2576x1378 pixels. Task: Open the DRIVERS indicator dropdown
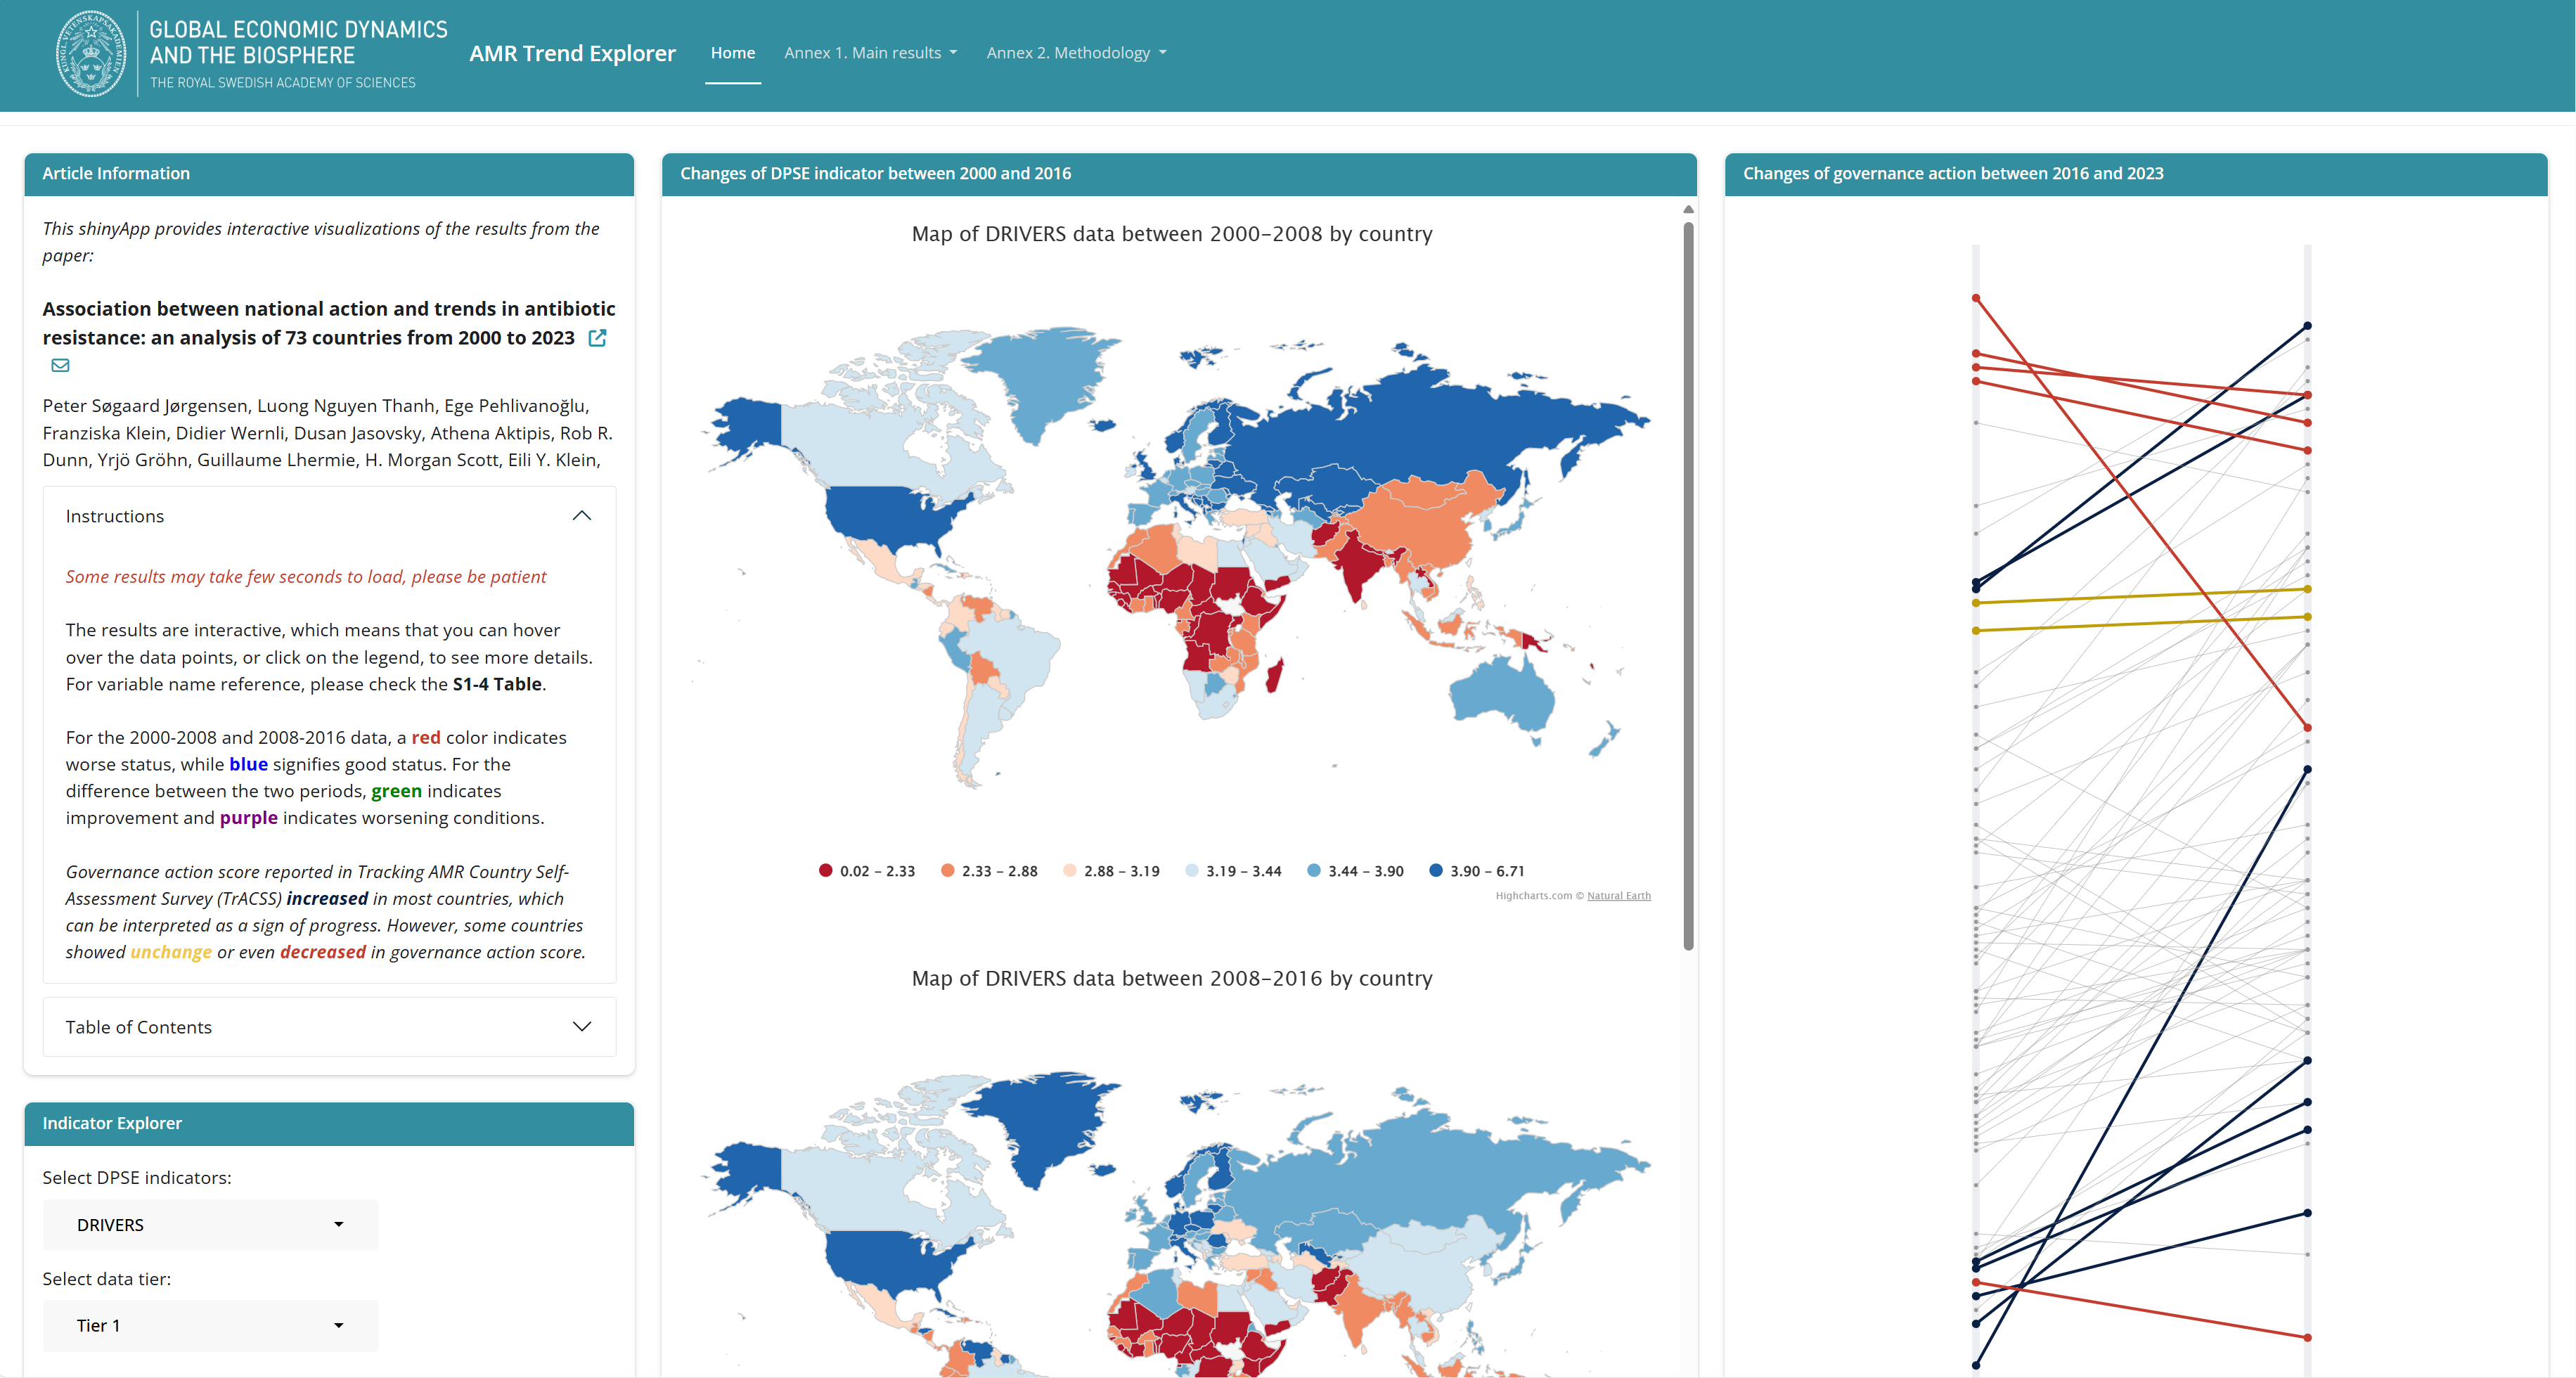tap(210, 1225)
